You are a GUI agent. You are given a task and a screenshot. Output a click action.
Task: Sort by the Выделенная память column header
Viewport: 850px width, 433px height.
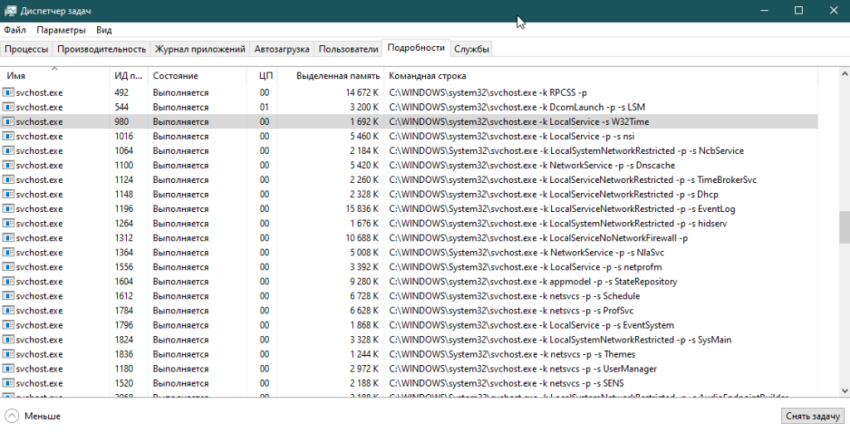point(330,76)
